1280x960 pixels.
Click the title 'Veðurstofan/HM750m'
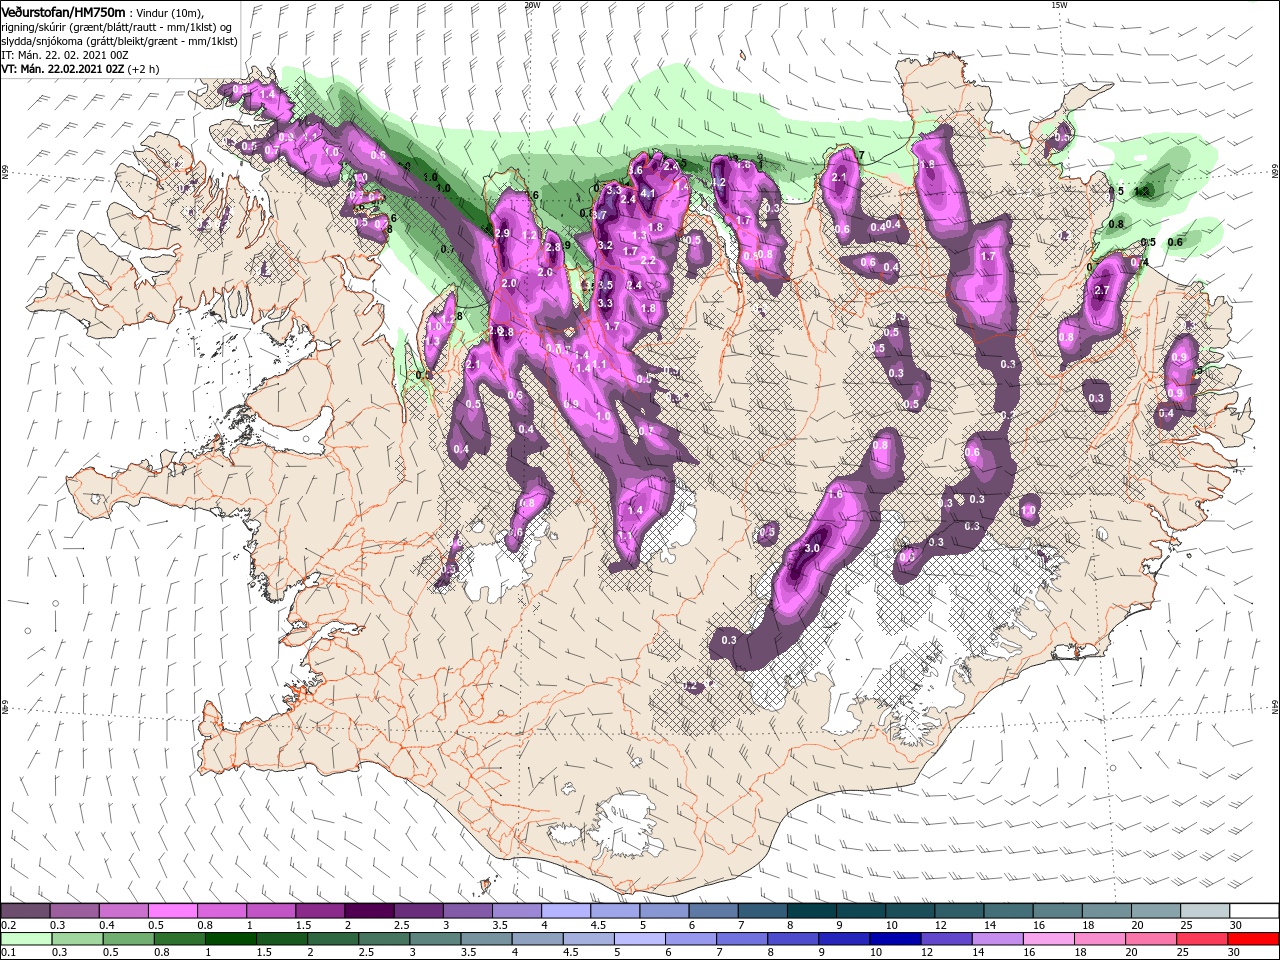tap(63, 11)
